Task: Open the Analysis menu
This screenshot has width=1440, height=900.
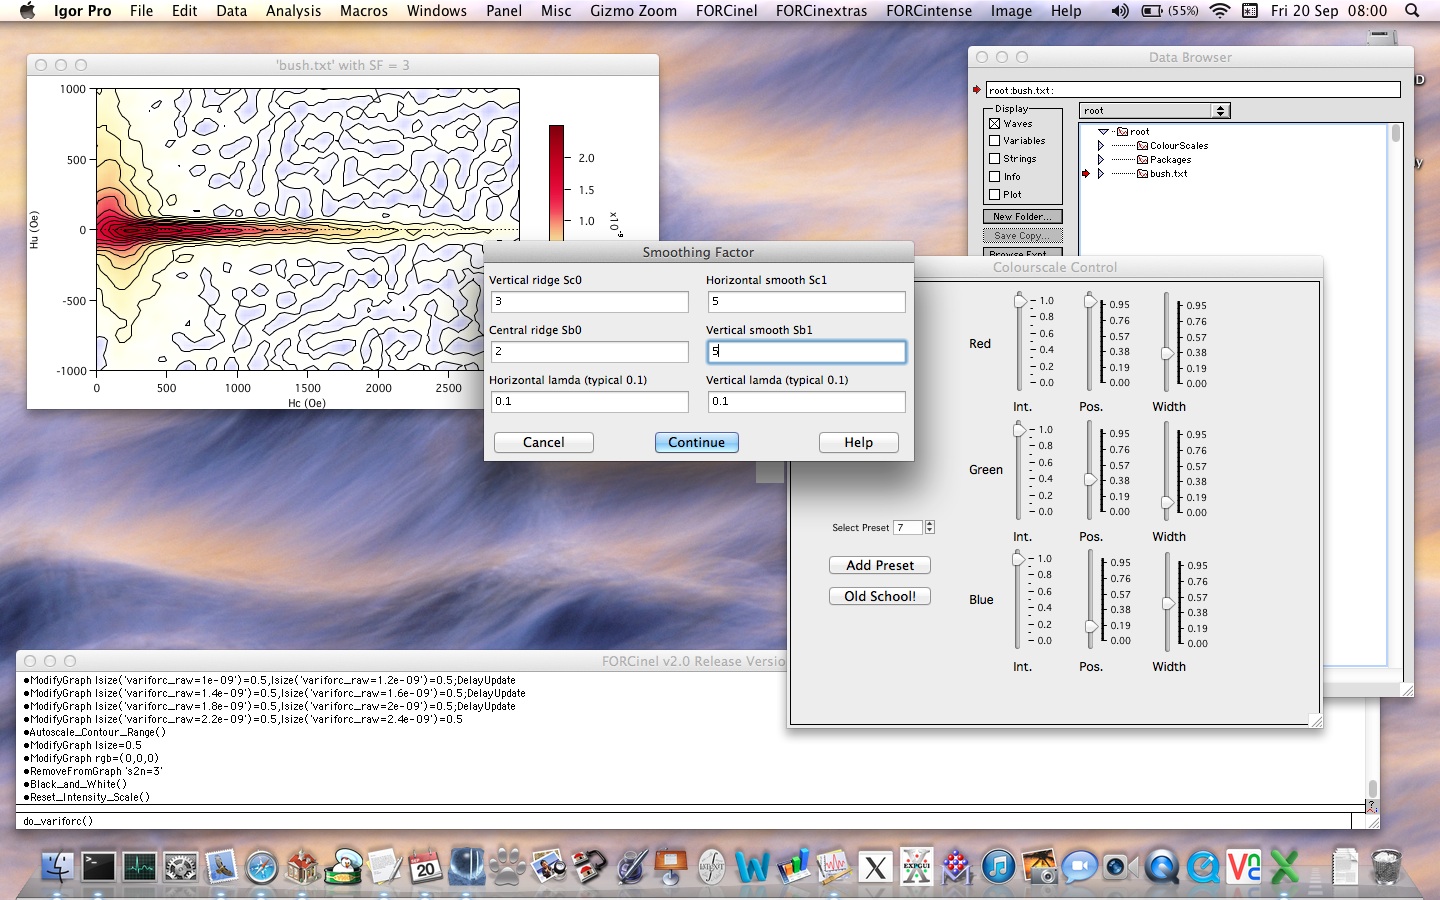Action: (x=293, y=11)
